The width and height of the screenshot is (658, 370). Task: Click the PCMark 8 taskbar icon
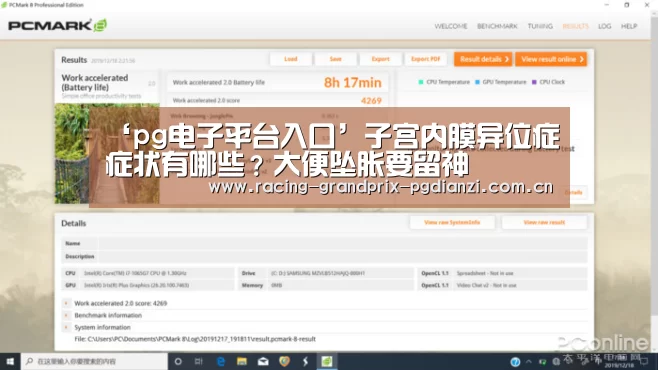[x=327, y=361]
